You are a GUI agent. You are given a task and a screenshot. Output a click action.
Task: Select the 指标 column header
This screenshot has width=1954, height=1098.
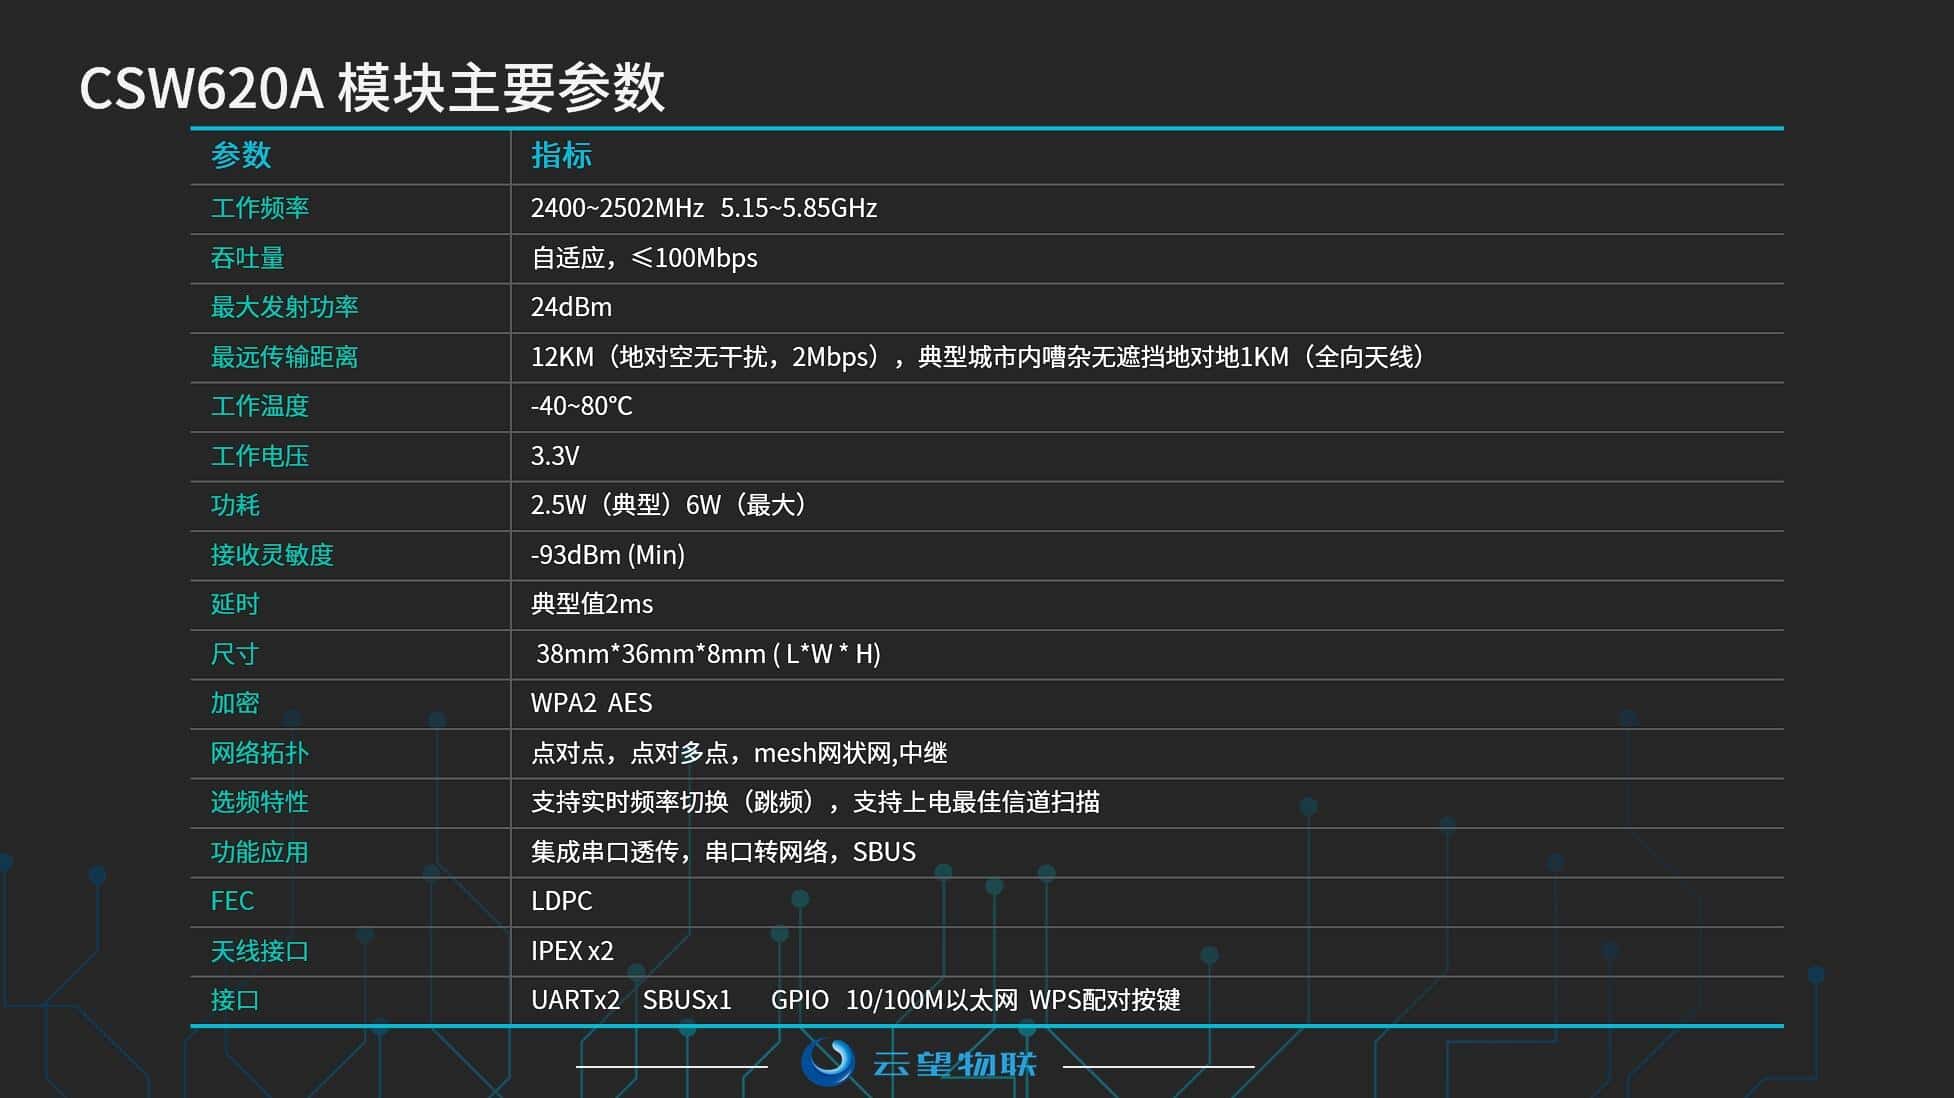click(x=561, y=155)
